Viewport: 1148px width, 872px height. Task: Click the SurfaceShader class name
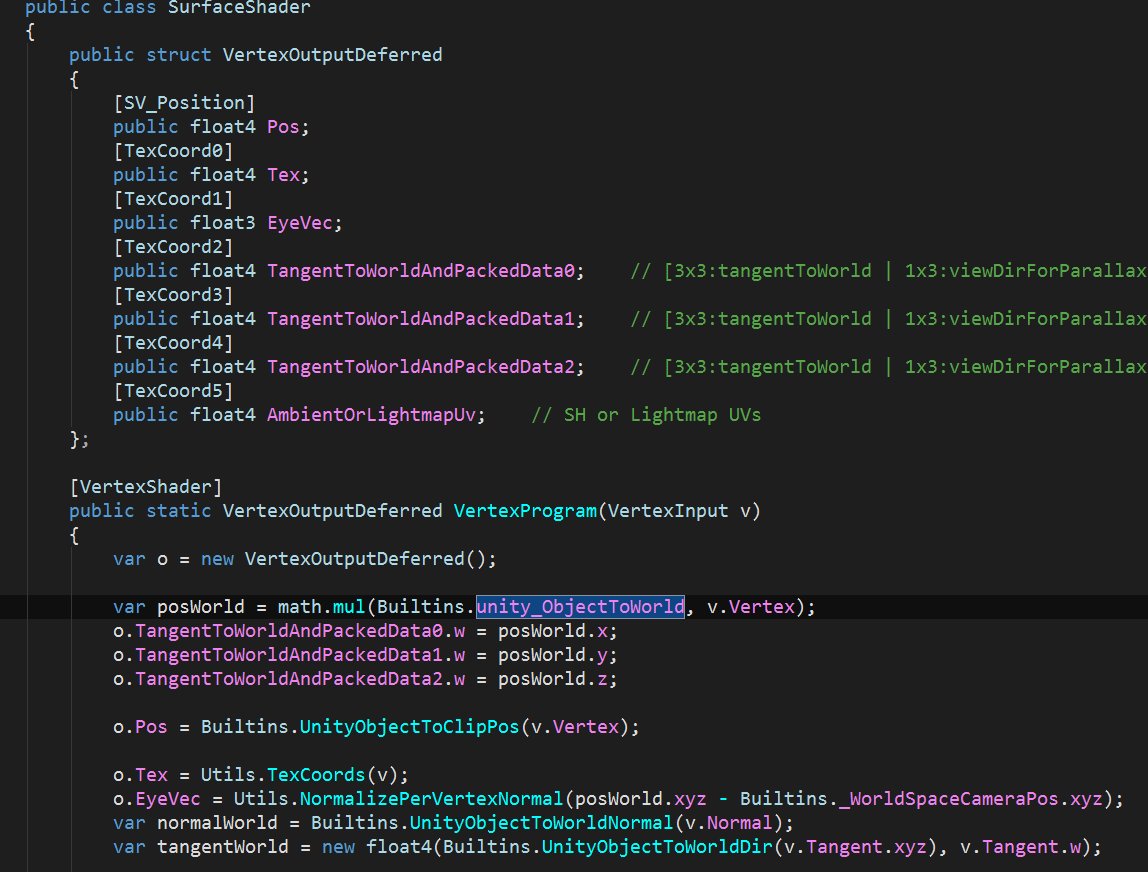click(239, 7)
